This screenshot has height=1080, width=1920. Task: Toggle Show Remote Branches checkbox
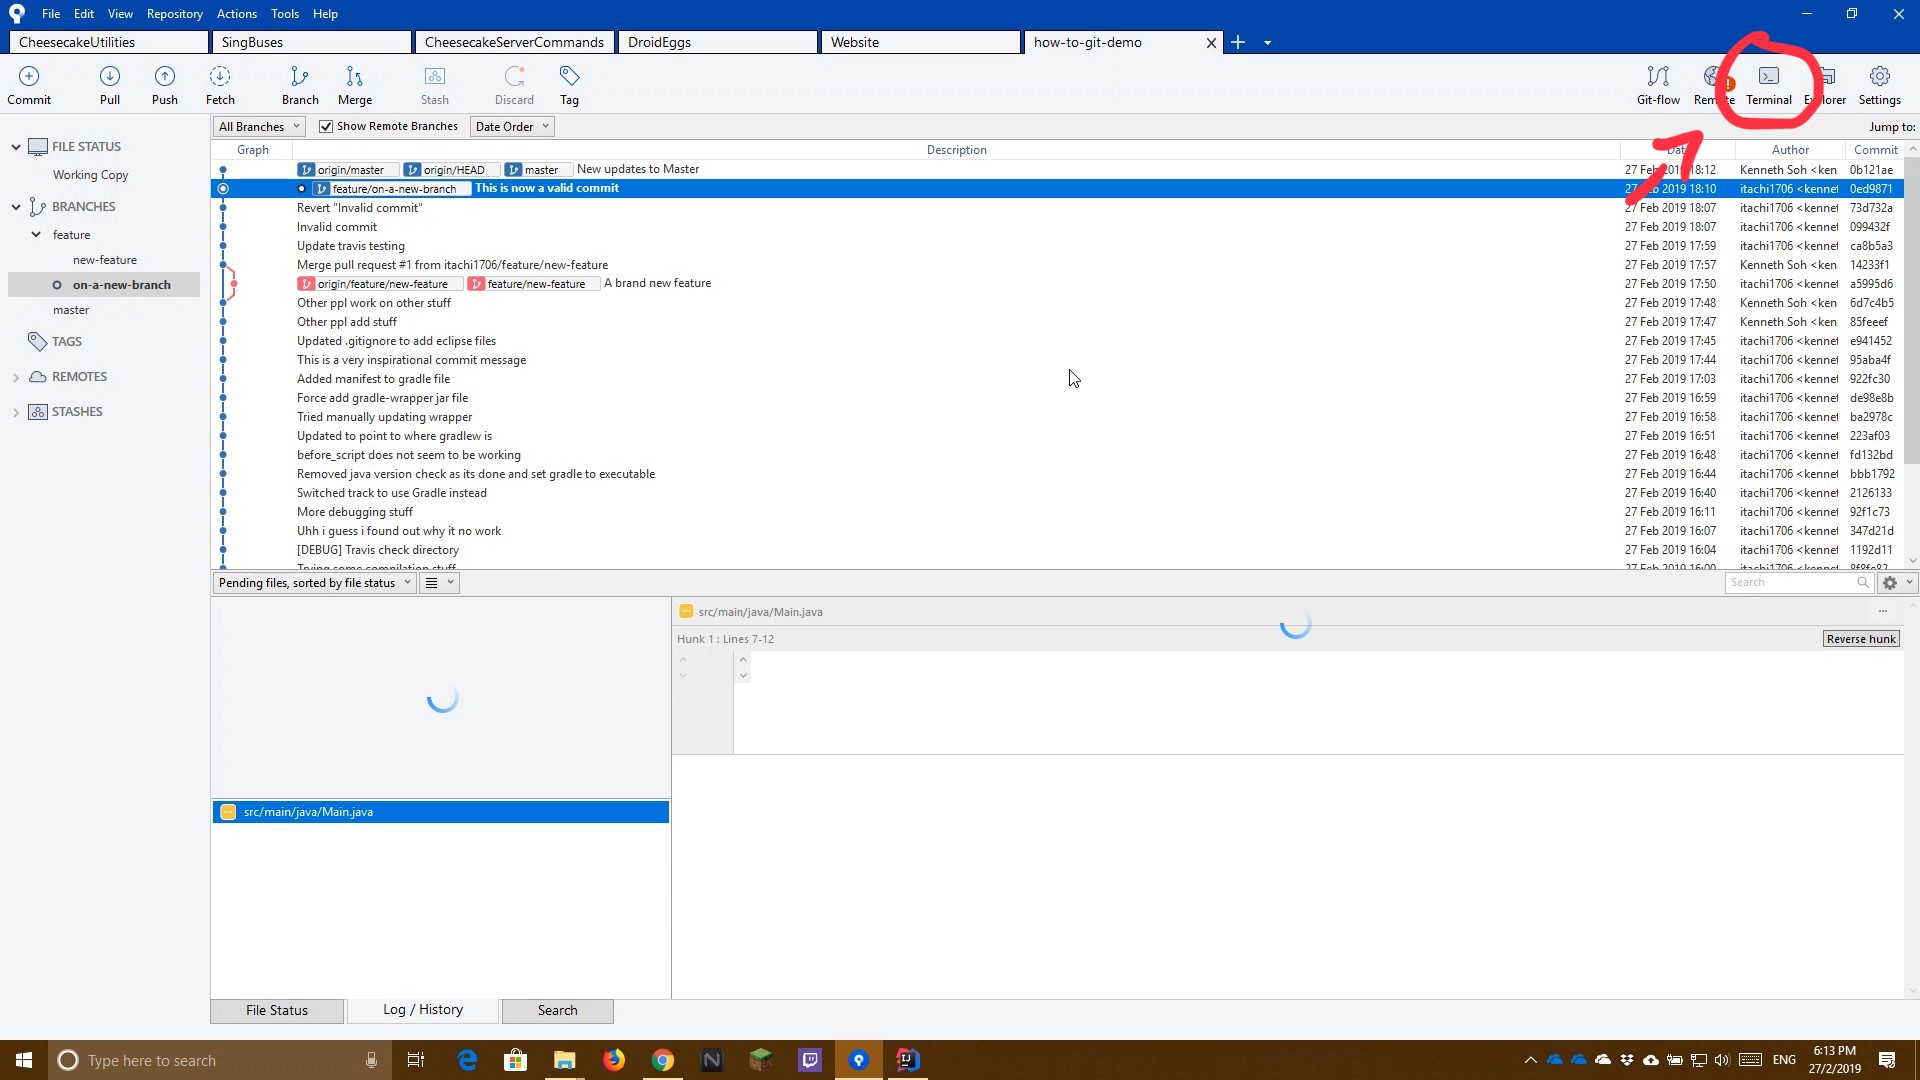point(326,125)
